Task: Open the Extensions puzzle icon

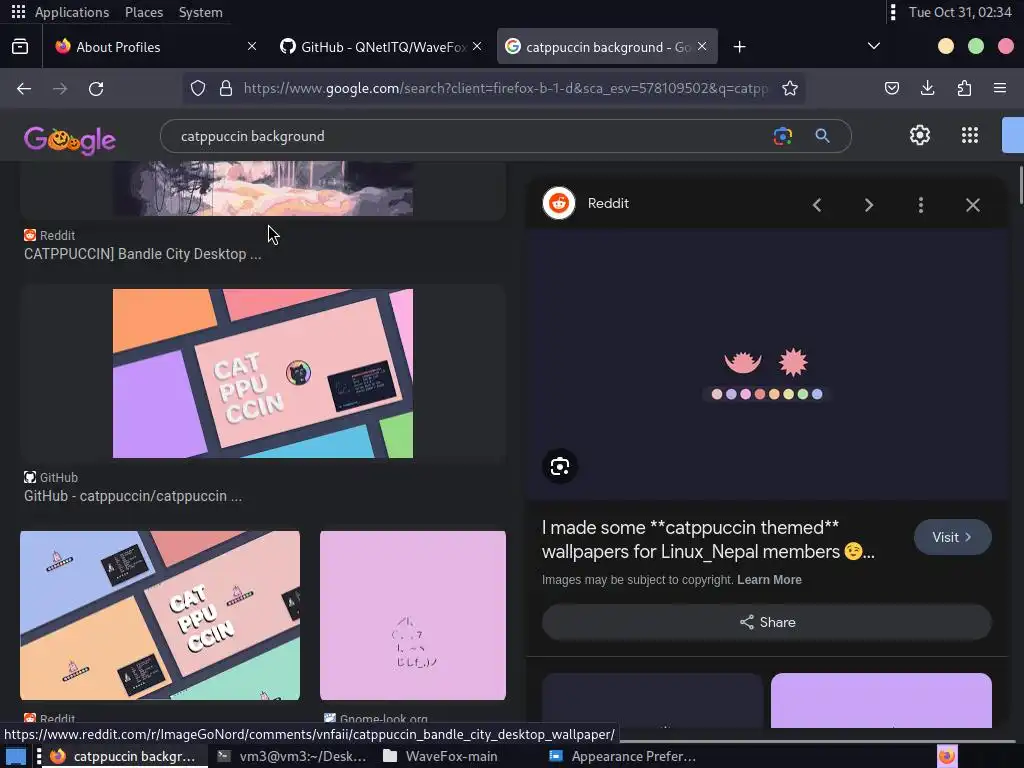Action: pos(964,88)
